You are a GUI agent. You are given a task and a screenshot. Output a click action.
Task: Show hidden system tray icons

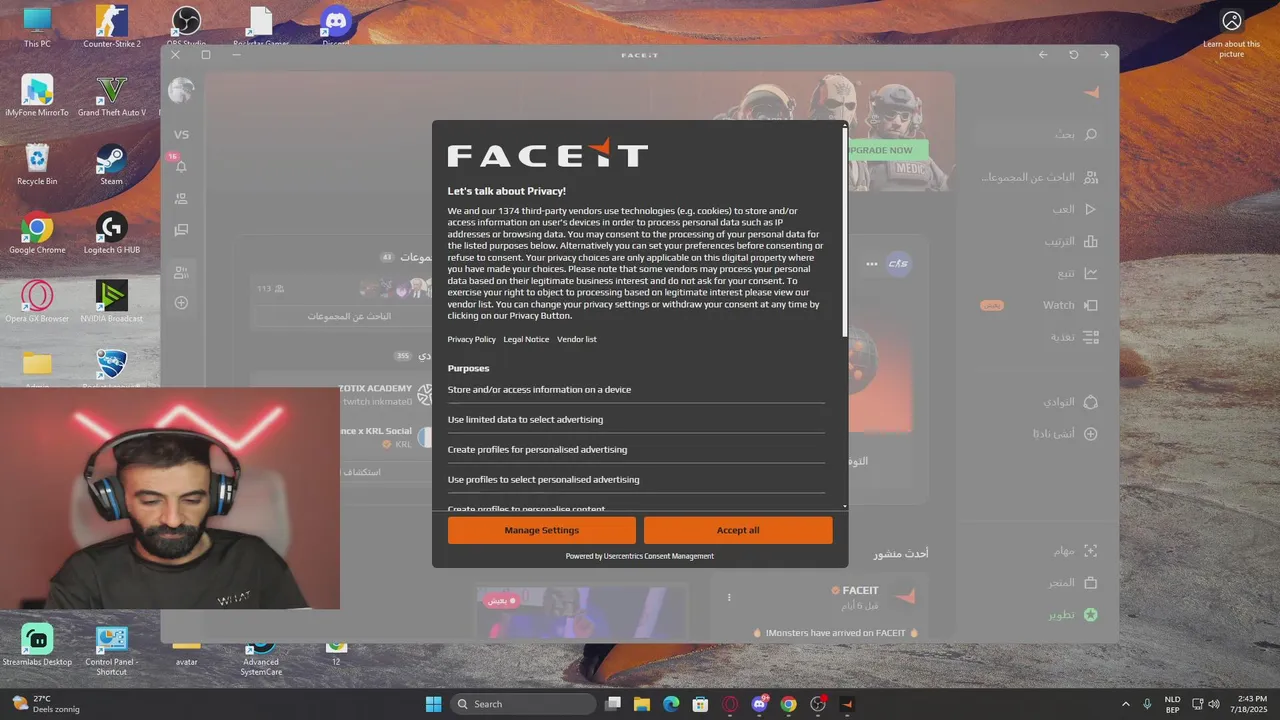[1126, 704]
